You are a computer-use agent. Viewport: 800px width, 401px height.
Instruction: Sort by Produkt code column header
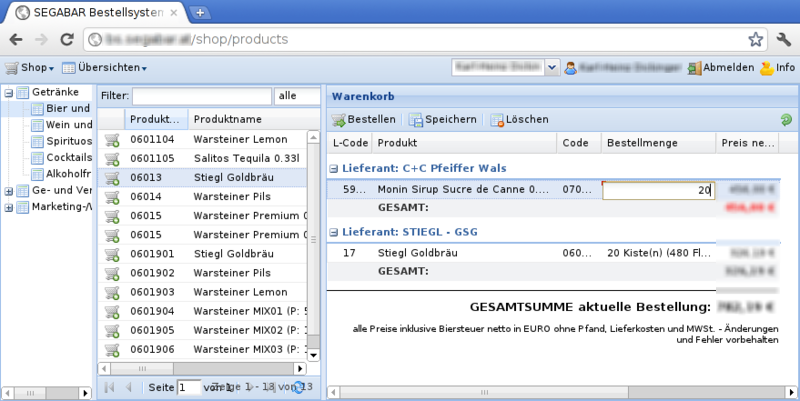(x=156, y=119)
